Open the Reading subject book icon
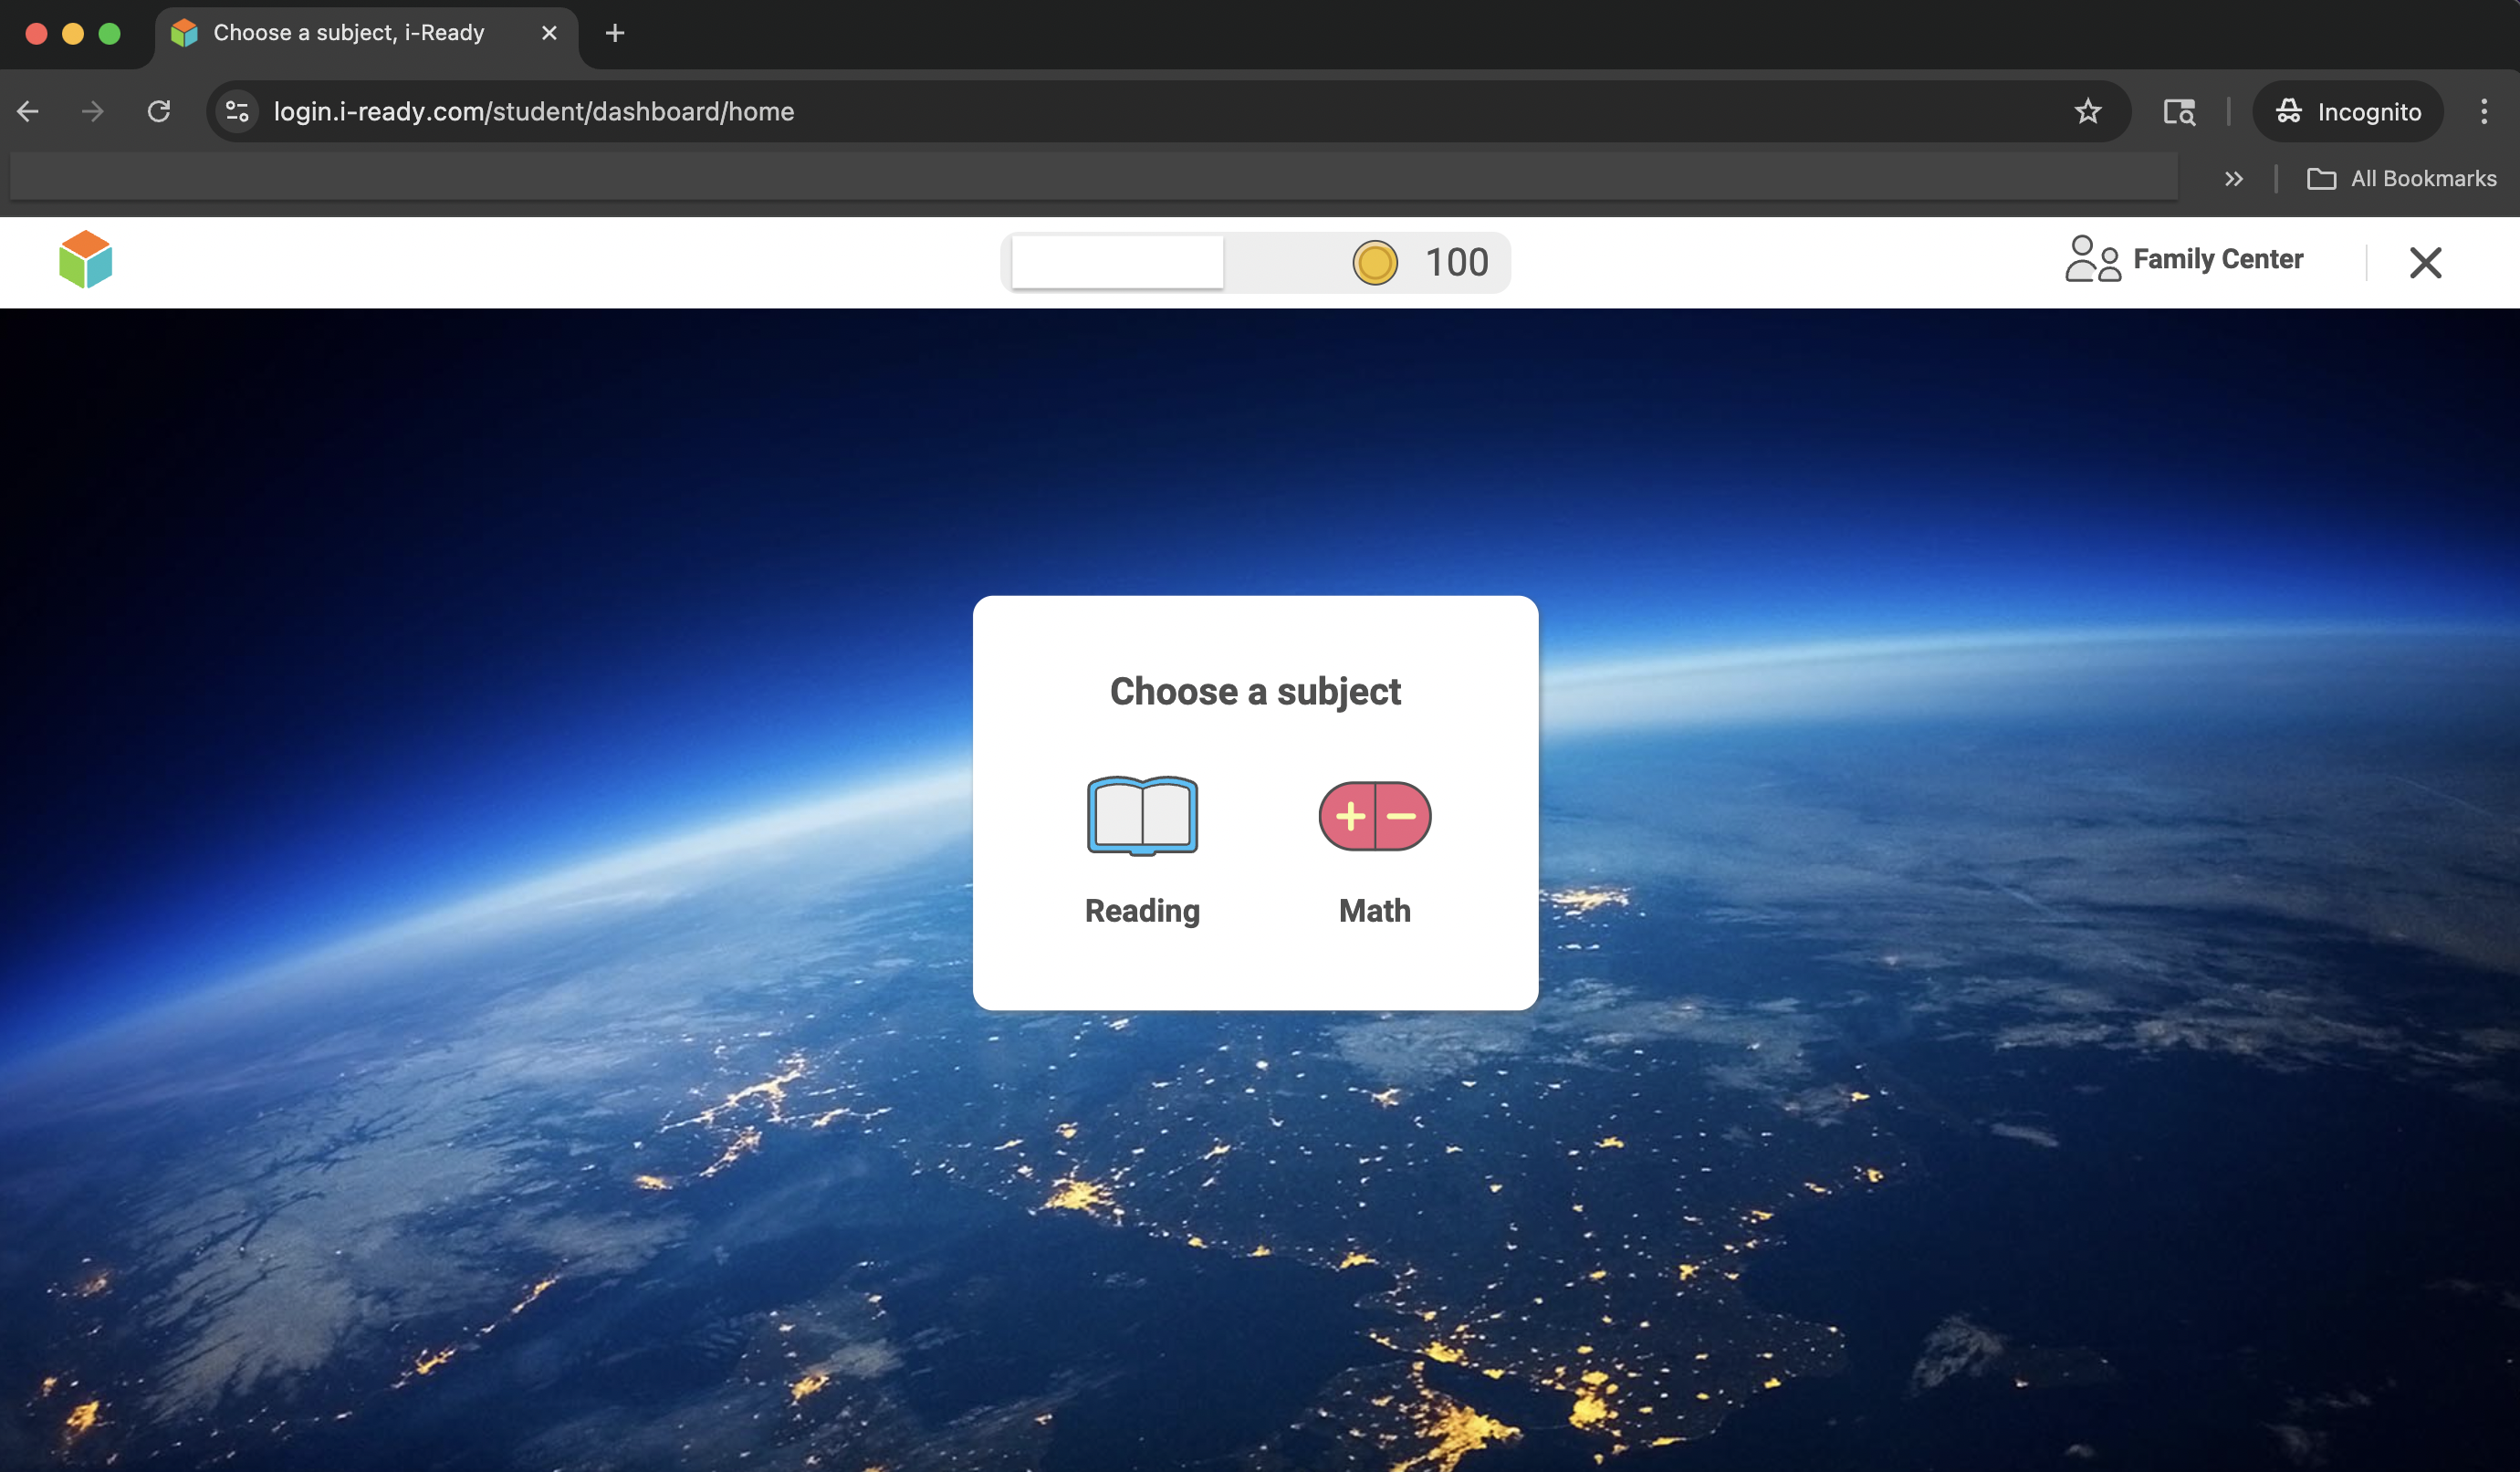This screenshot has width=2520, height=1472. click(1142, 815)
